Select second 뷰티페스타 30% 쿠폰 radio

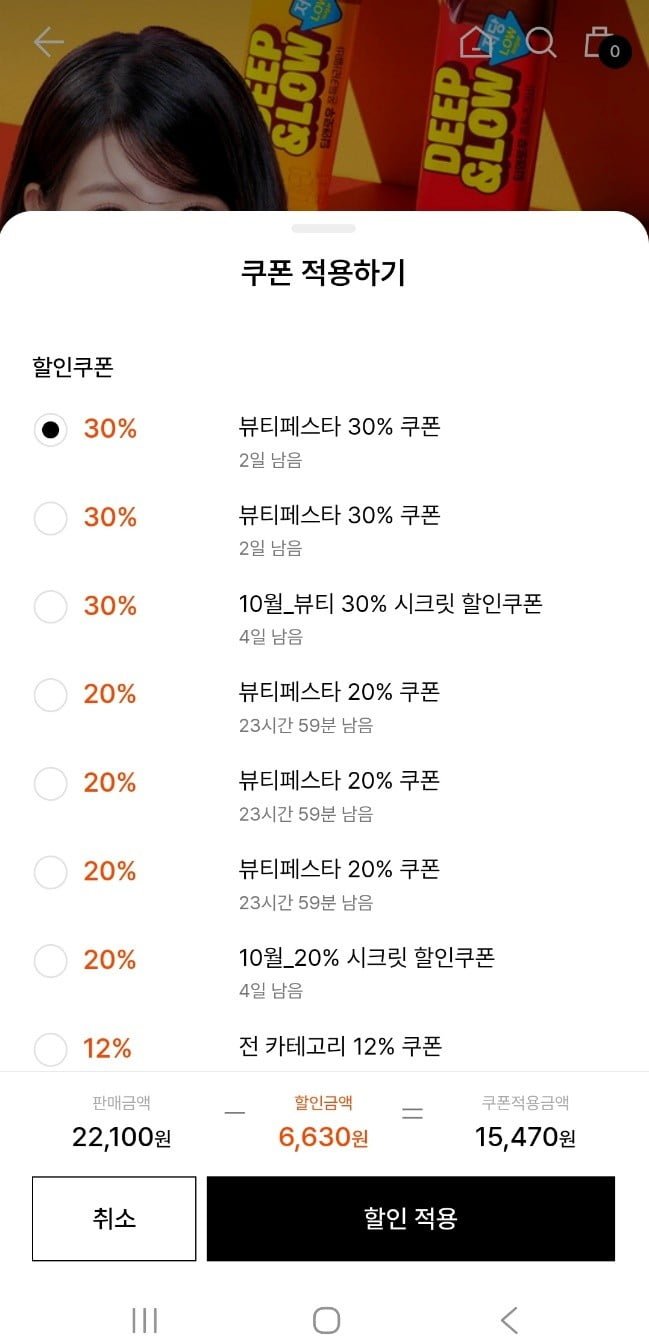[50, 518]
